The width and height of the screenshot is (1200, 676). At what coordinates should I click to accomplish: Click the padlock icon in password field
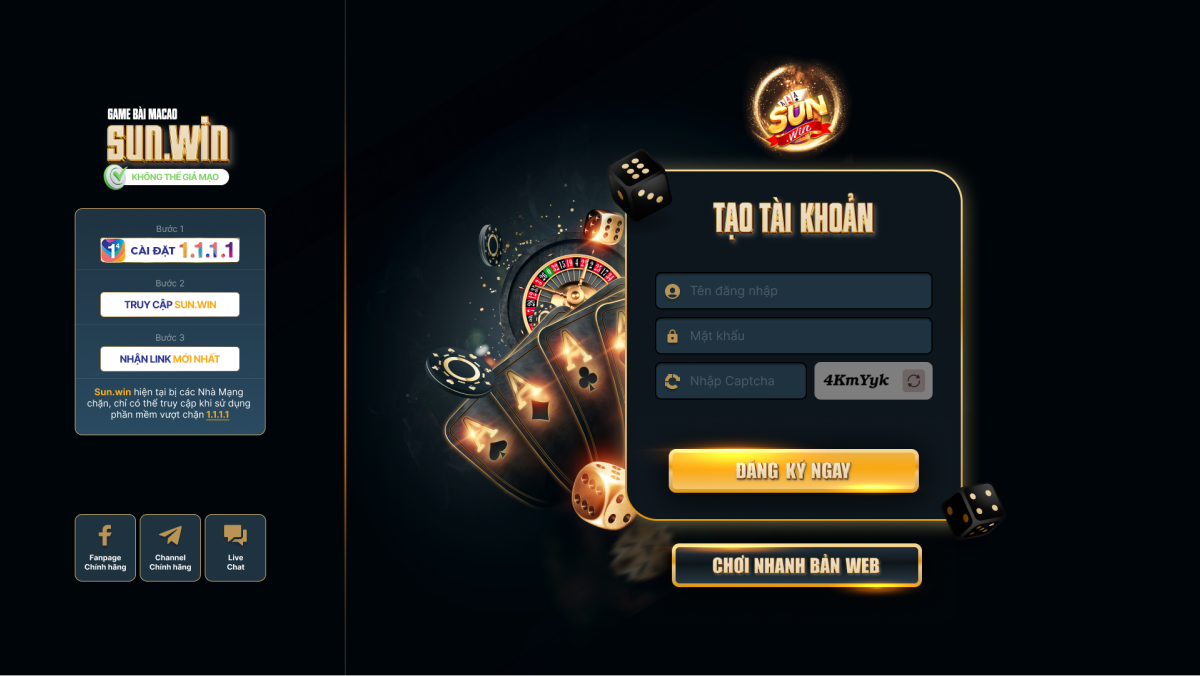click(672, 336)
